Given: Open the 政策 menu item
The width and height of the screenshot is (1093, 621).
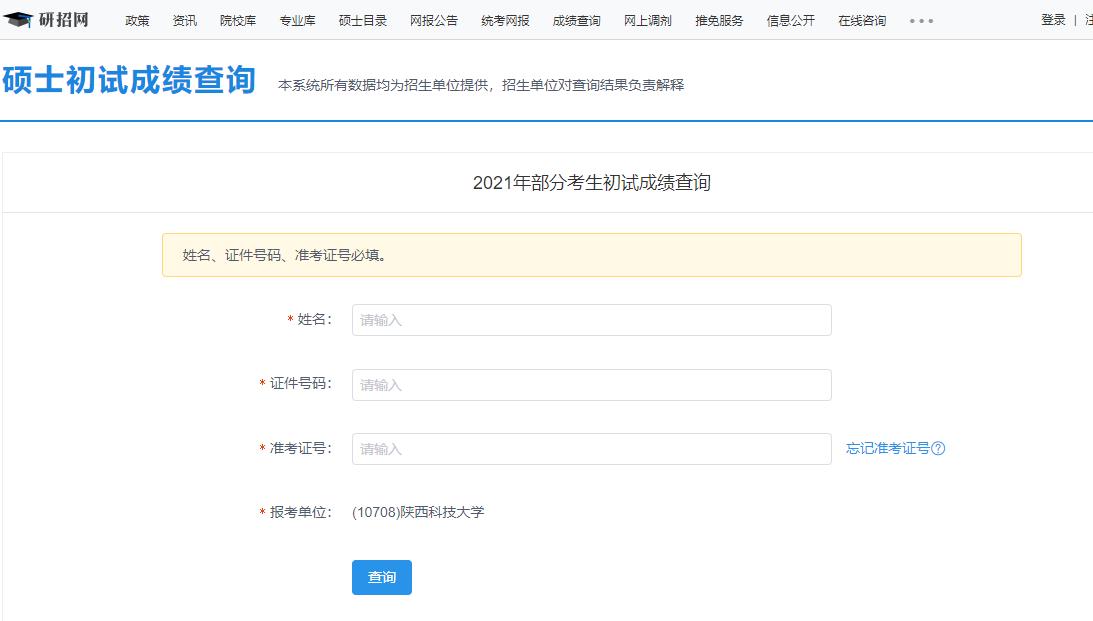Looking at the screenshot, I should 137,21.
